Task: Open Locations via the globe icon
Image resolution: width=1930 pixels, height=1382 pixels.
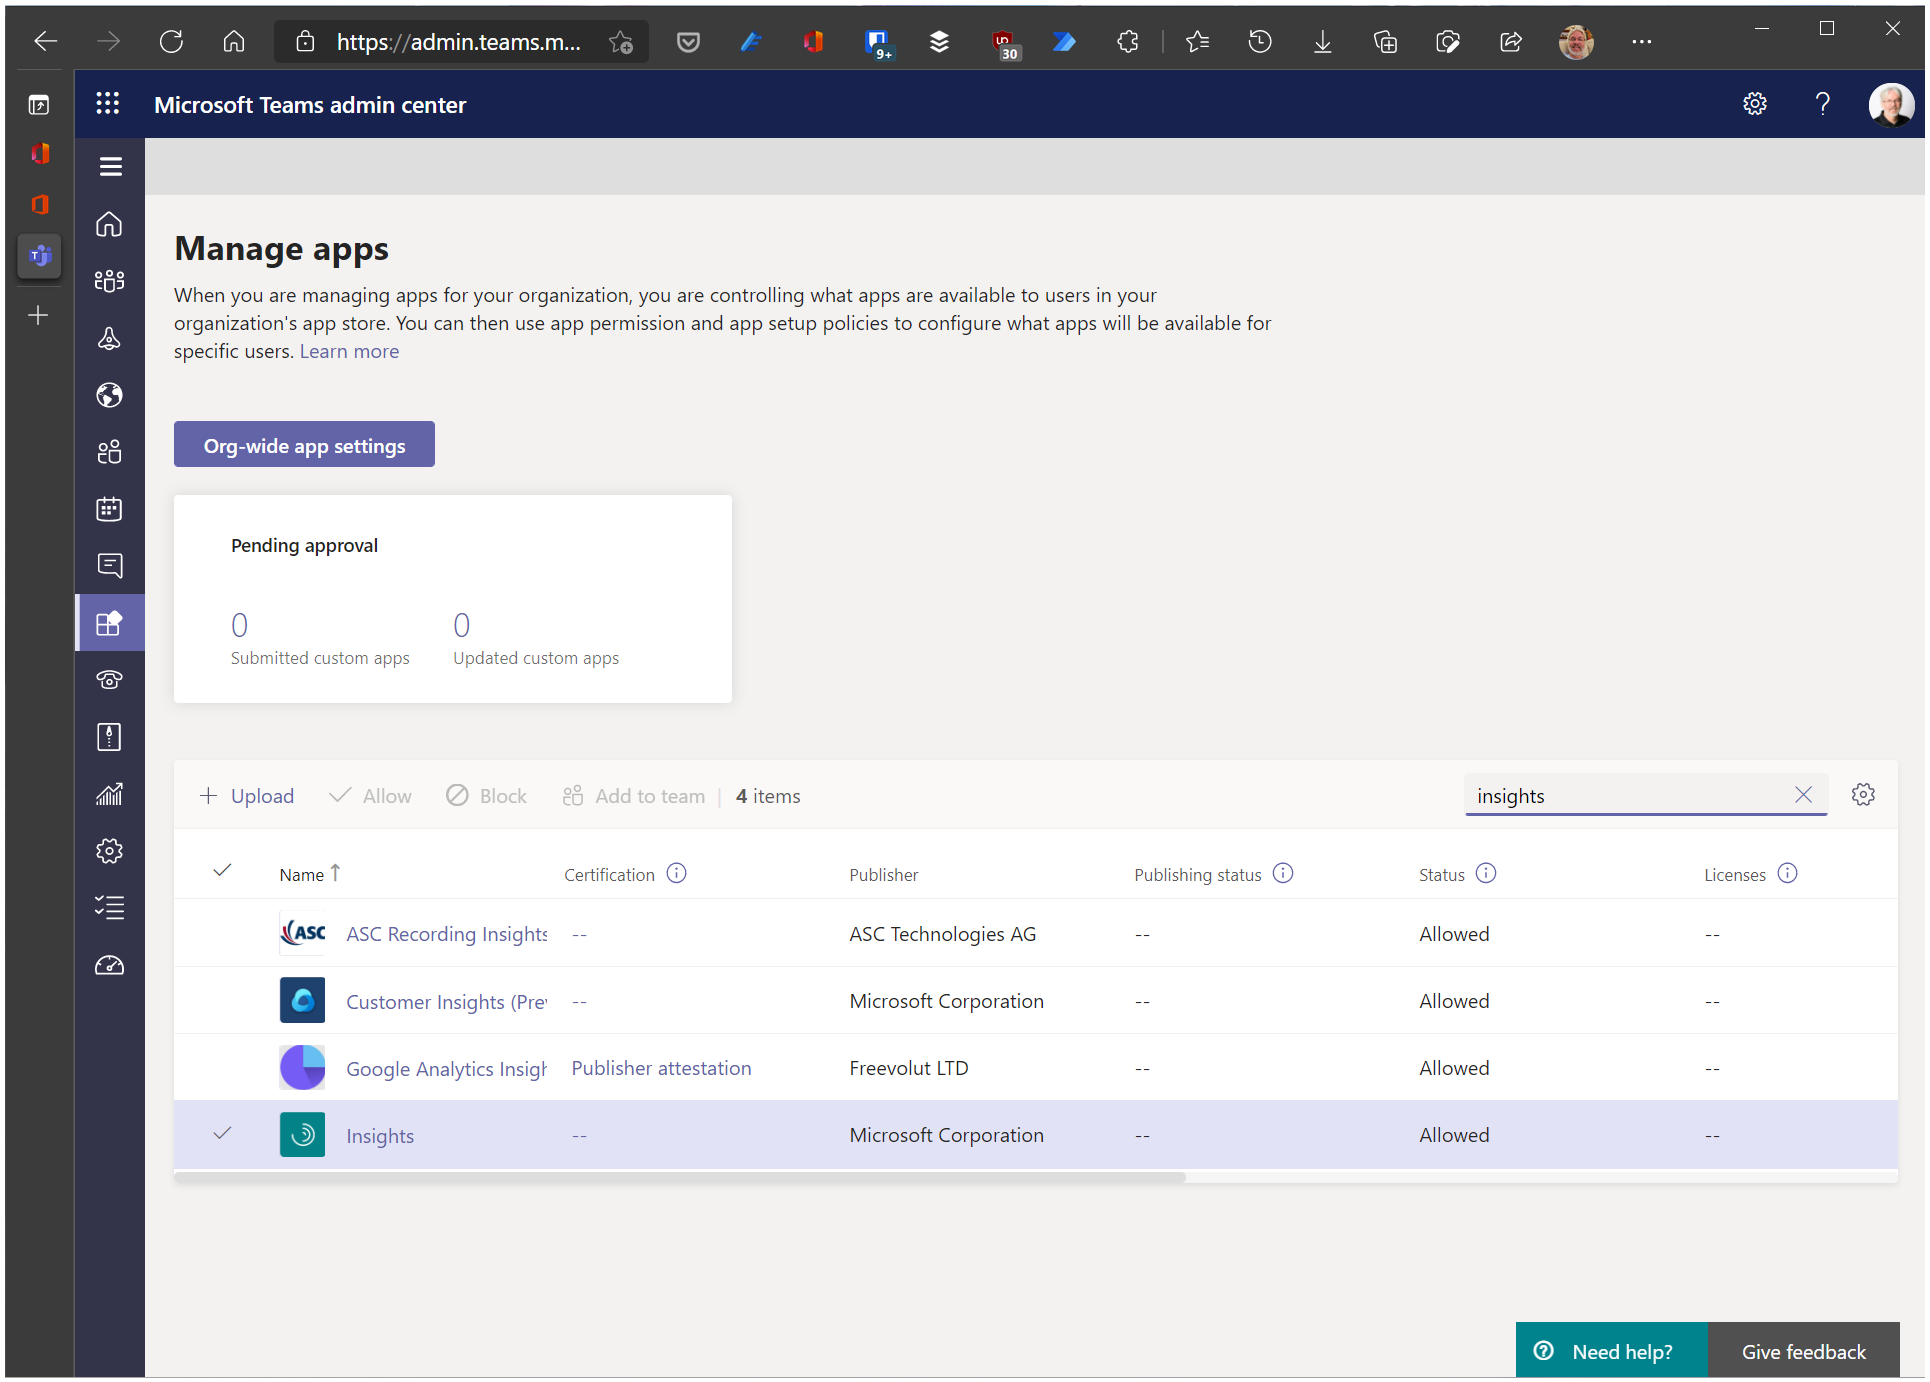Action: [110, 395]
